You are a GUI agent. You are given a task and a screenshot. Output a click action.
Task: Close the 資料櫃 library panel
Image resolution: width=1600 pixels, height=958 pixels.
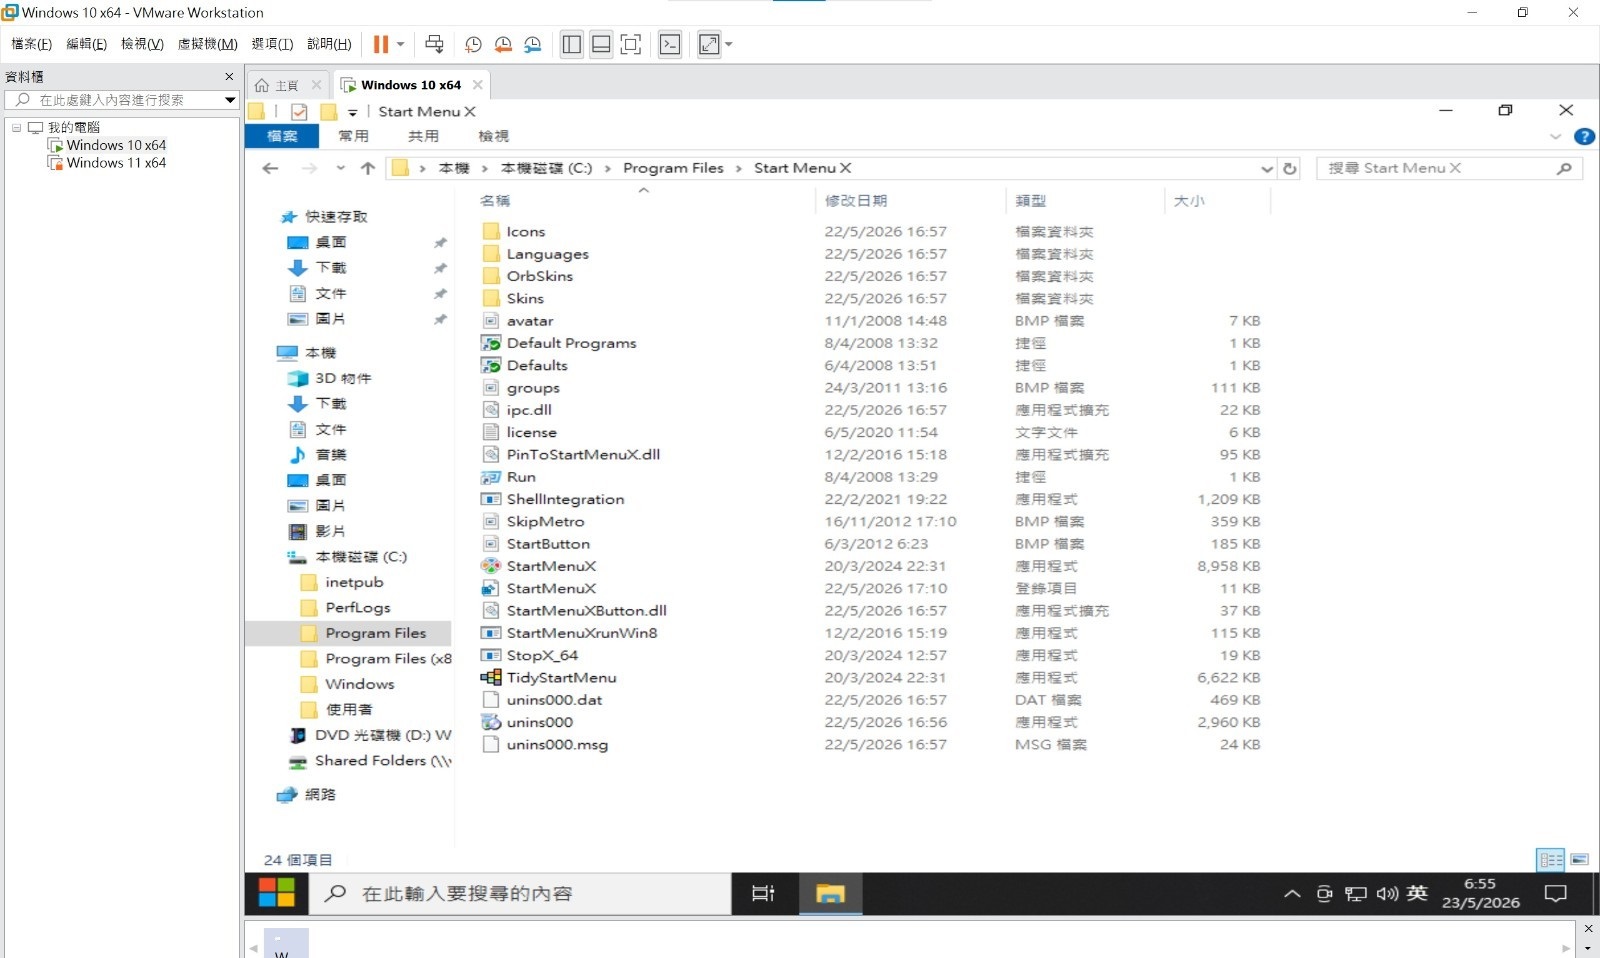pyautogui.click(x=229, y=76)
